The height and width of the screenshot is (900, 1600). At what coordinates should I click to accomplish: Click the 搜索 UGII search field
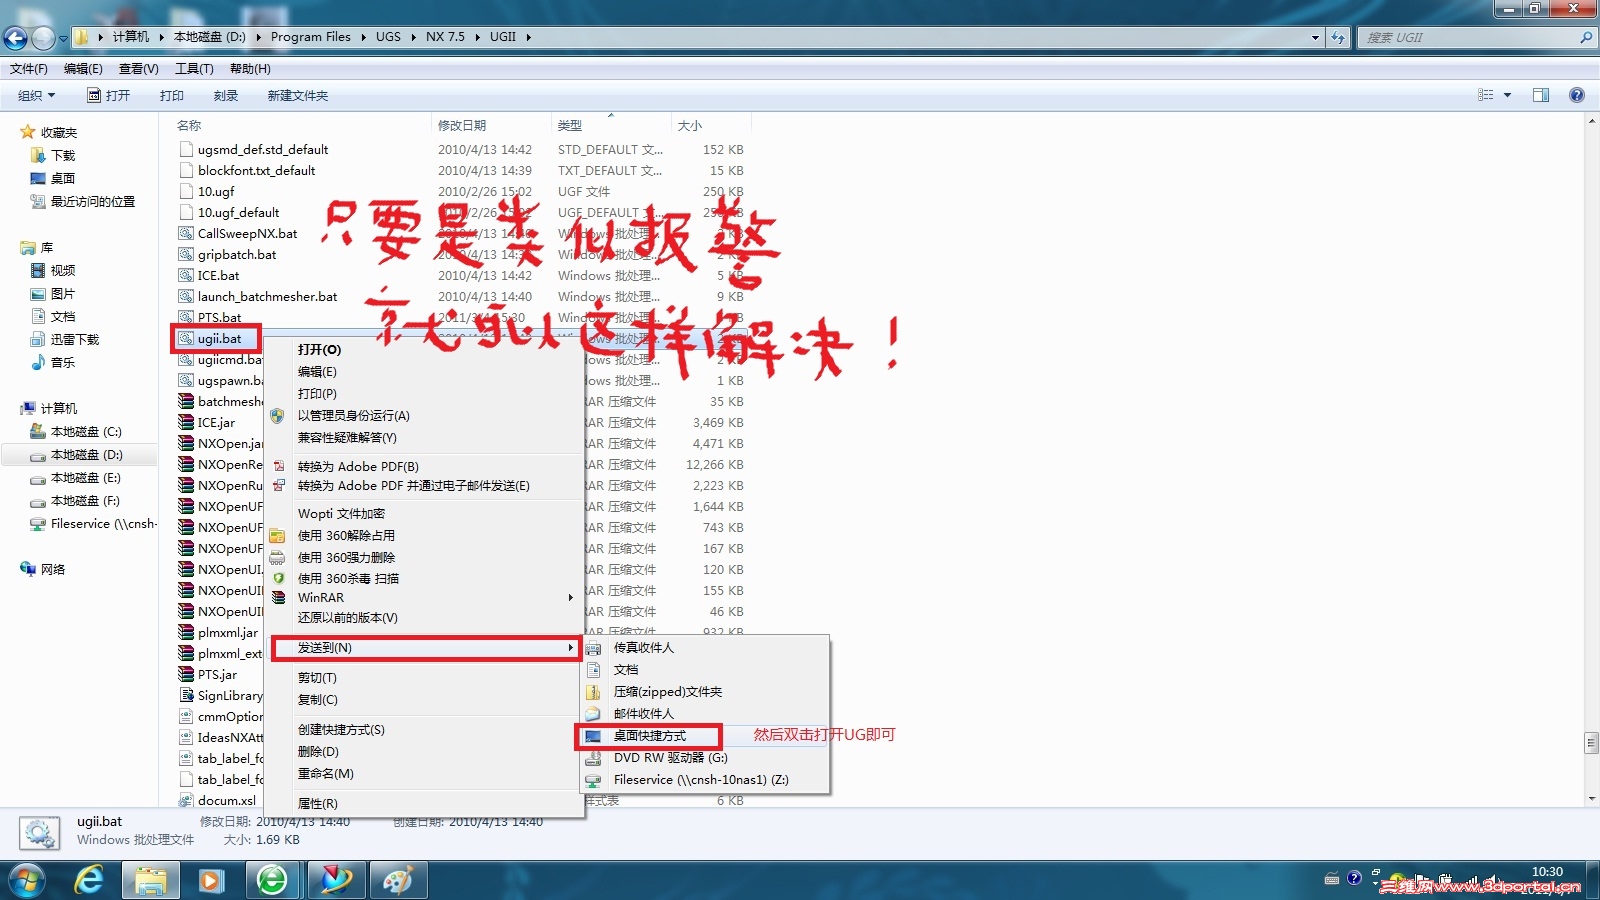click(x=1468, y=37)
